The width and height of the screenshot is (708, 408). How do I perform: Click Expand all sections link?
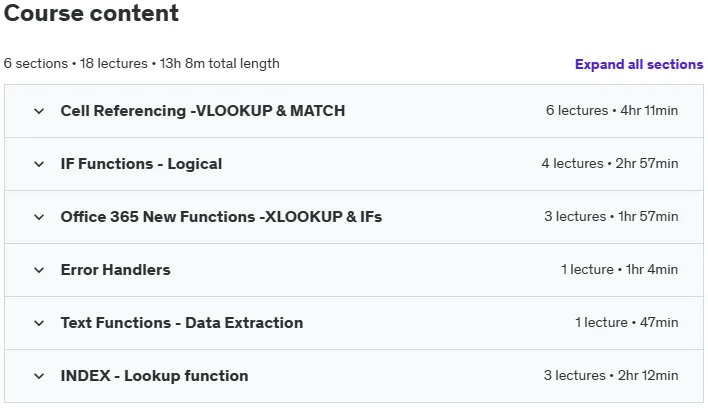(639, 65)
